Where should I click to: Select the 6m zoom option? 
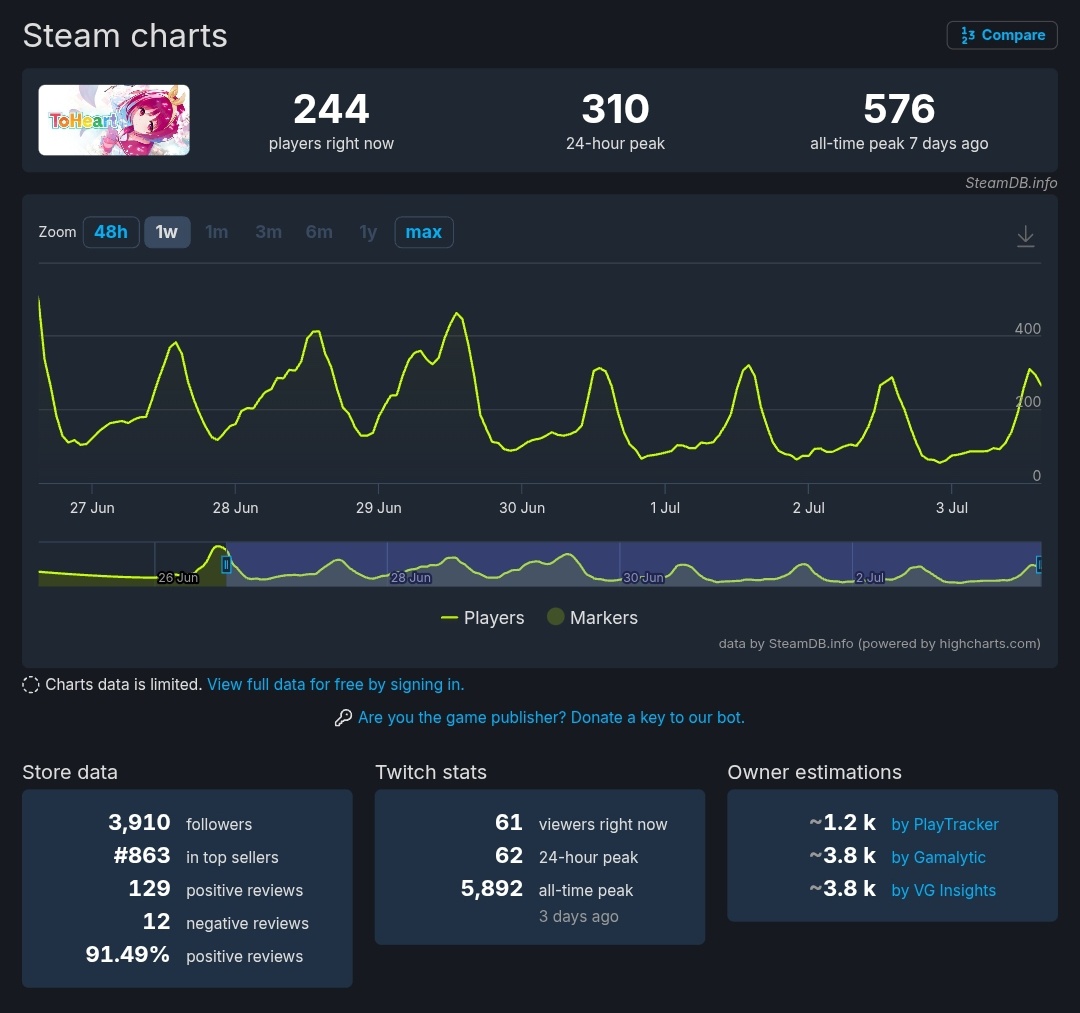click(x=319, y=232)
